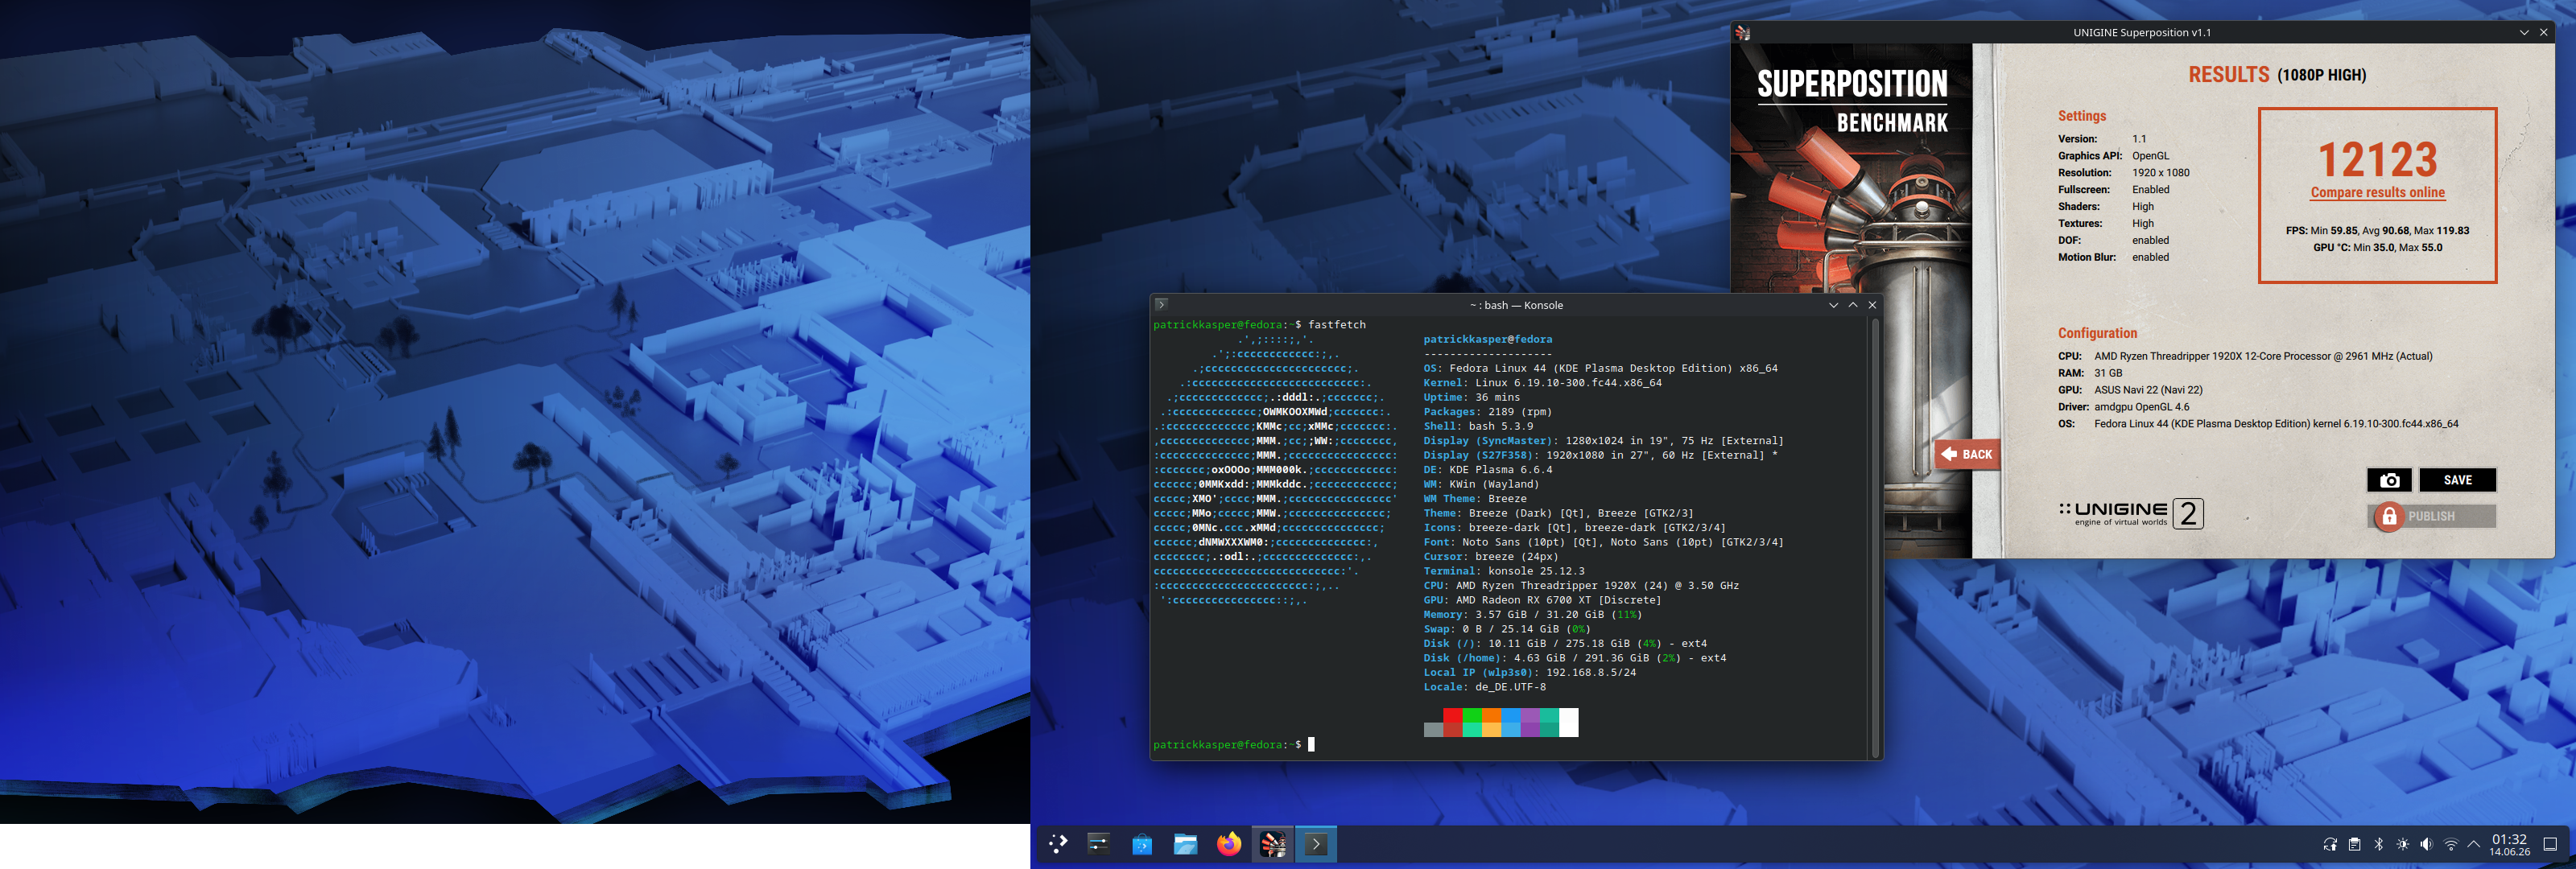
Task: Click the Superposition Benchmark banner artwork
Action: pyautogui.click(x=1851, y=300)
